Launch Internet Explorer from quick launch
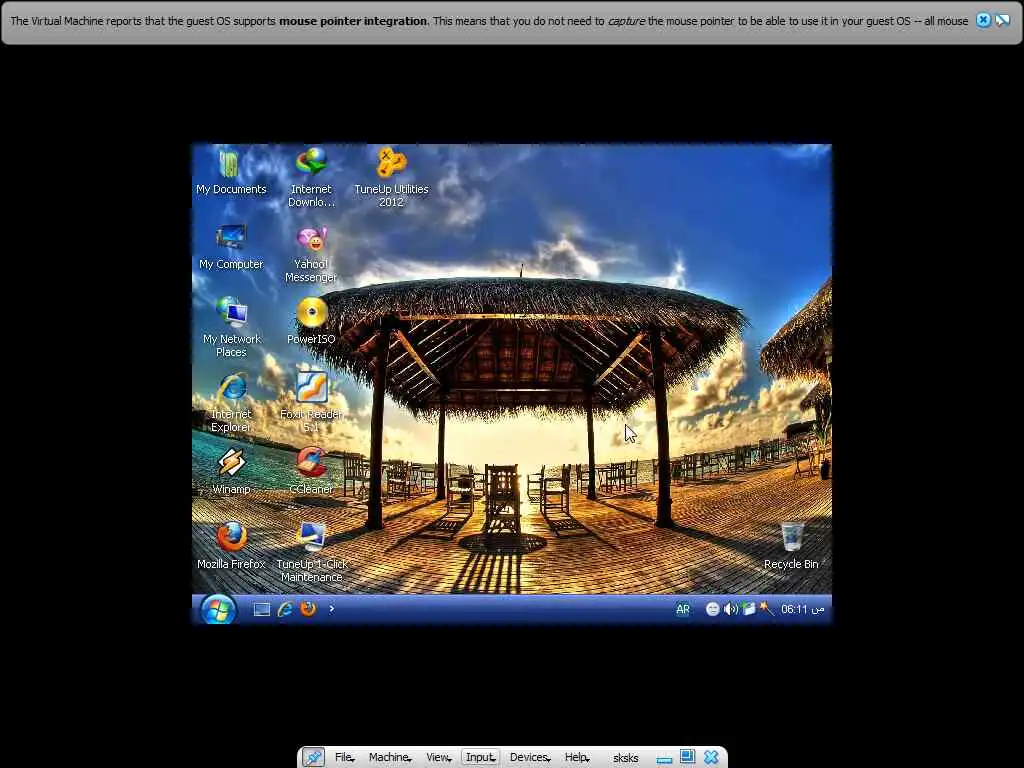 pos(285,609)
